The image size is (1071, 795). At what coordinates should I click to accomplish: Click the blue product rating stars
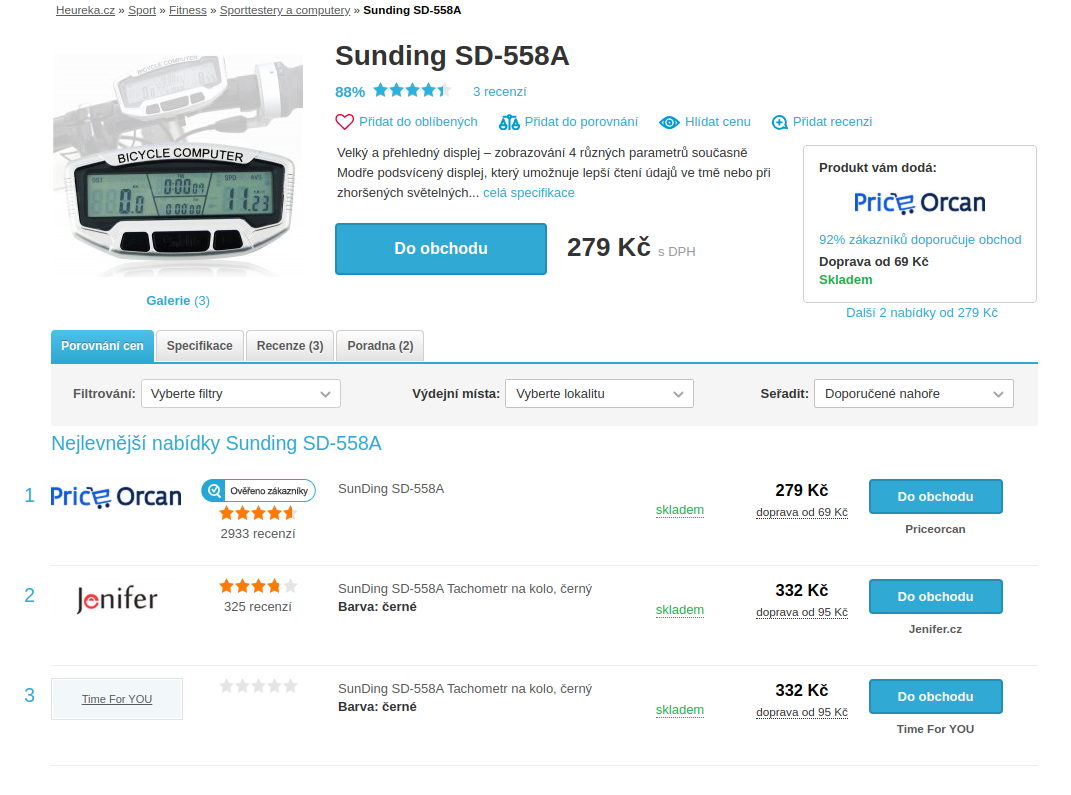point(412,90)
